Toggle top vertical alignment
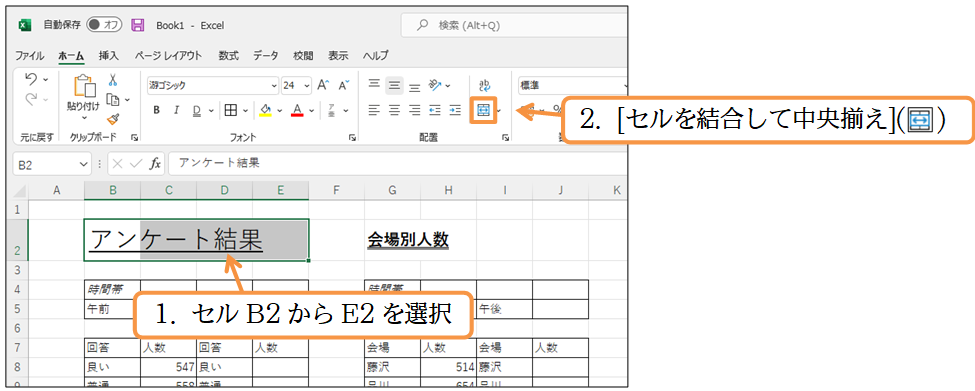 click(x=374, y=85)
